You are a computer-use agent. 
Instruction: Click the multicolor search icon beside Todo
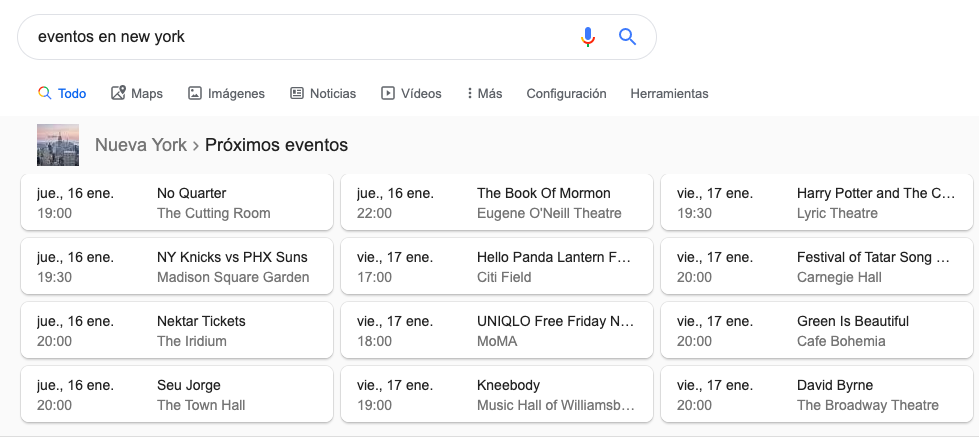point(44,93)
